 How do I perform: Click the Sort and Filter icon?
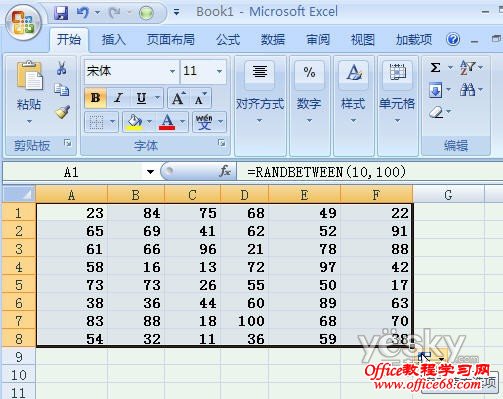tap(467, 68)
